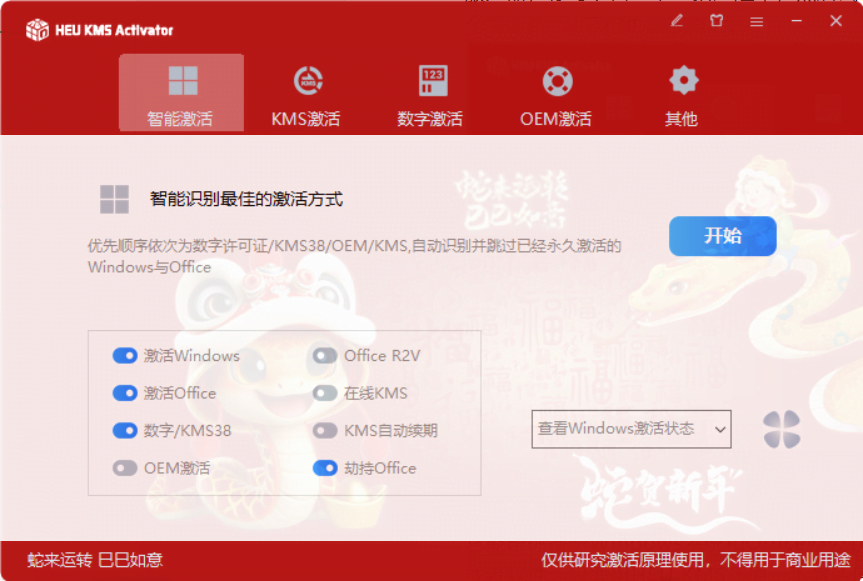The width and height of the screenshot is (863, 581).
Task: Open the hamburger menu icon
Action: [756, 21]
